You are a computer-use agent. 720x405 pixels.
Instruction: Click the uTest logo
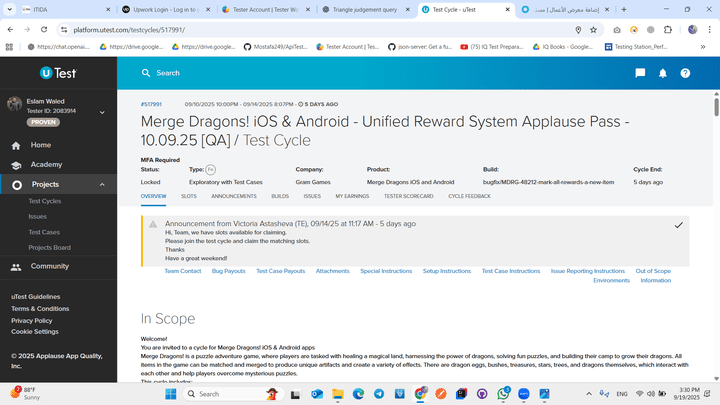coord(58,73)
